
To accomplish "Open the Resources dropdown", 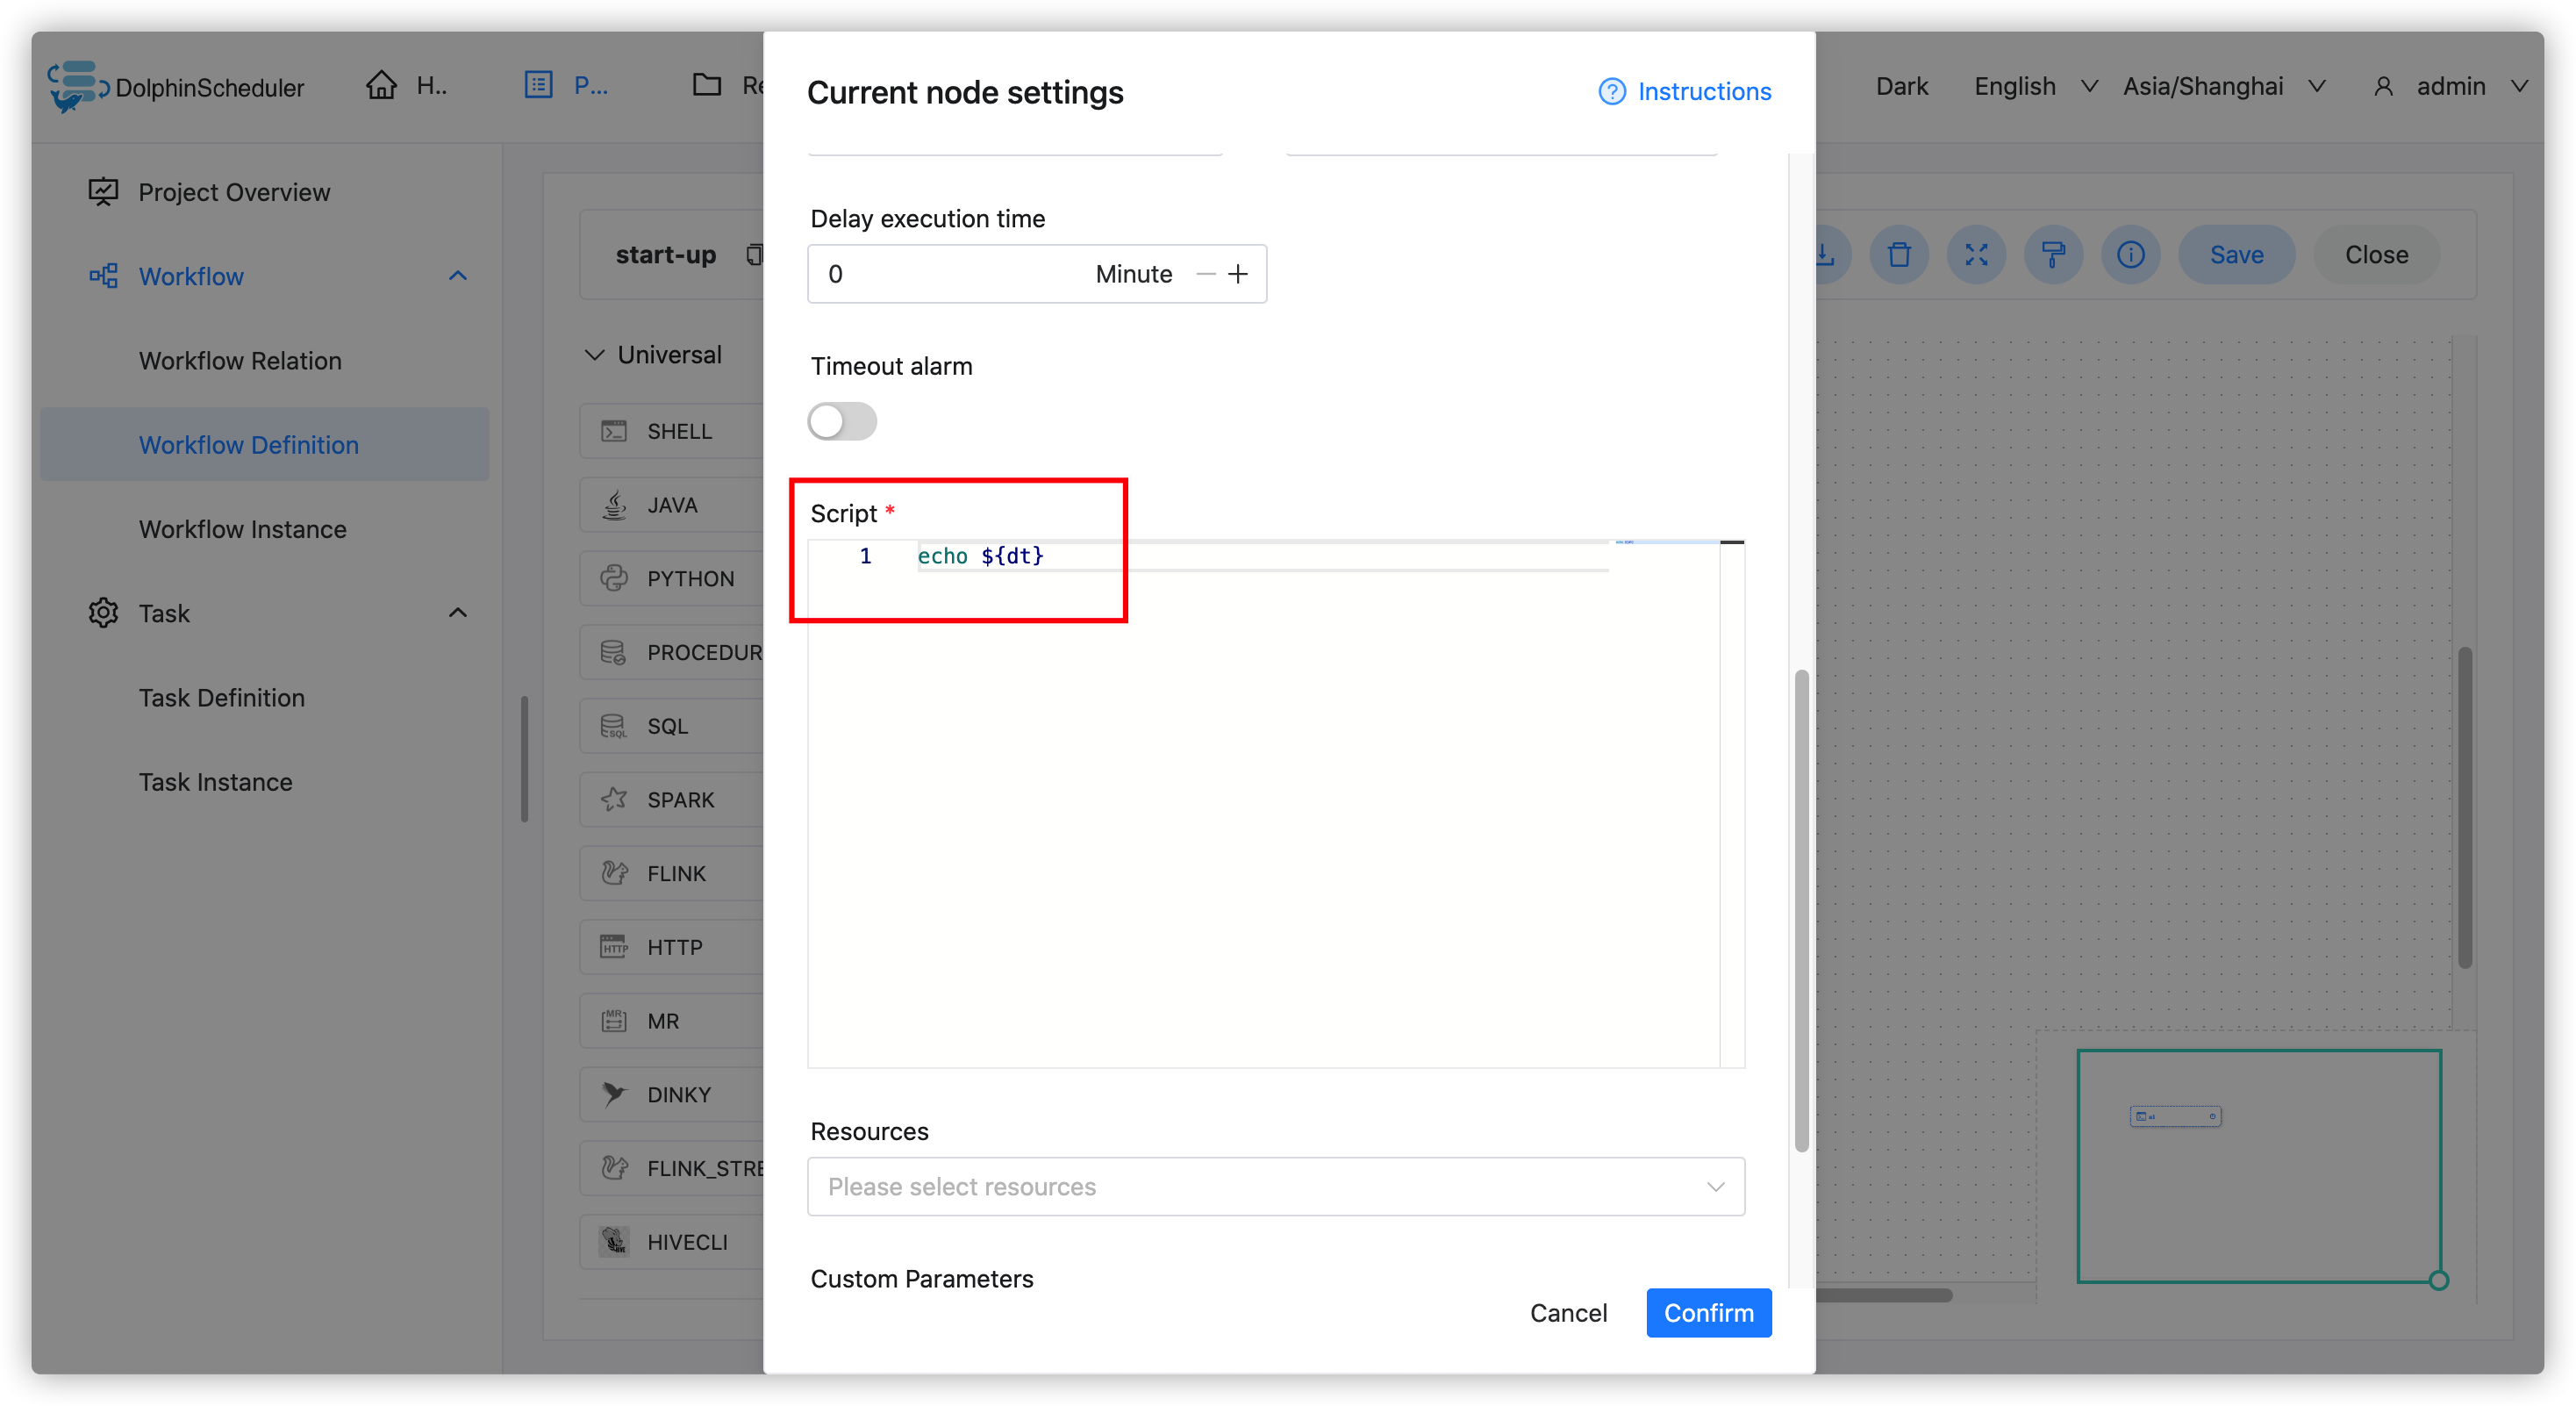I will click(1275, 1186).
